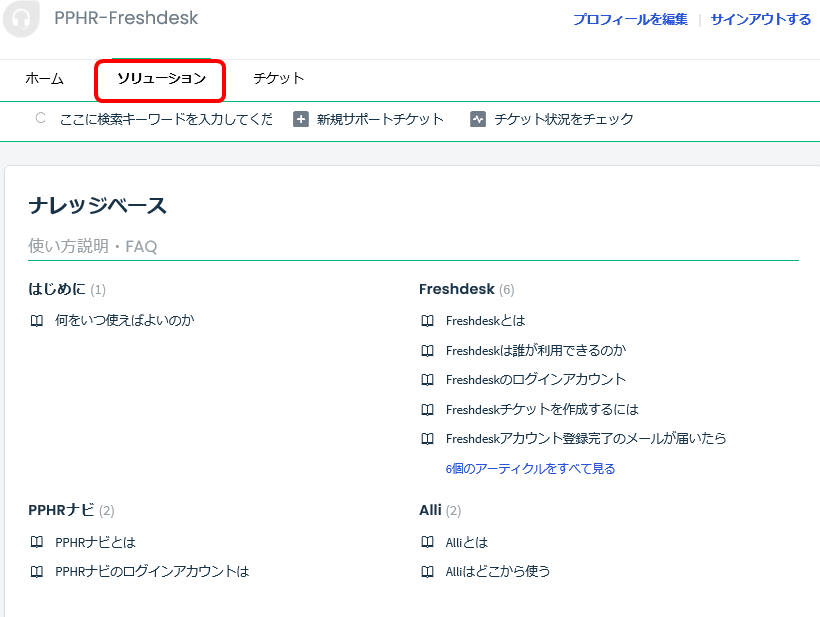Screen dimensions: 820x617
Task: Open article Alliとは
Action: point(466,542)
